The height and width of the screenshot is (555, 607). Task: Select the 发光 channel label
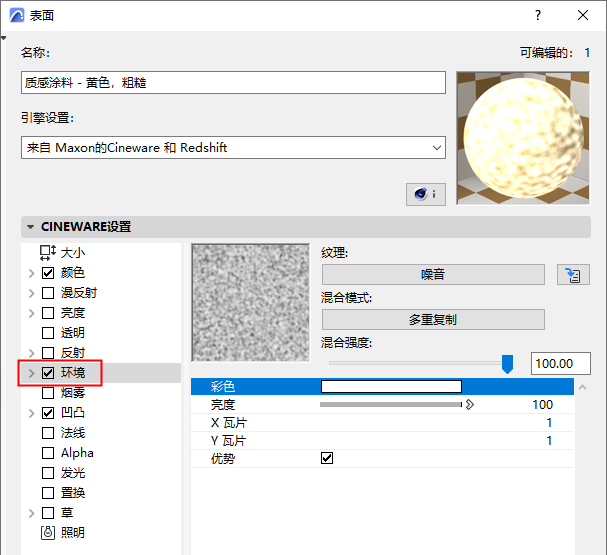73,473
